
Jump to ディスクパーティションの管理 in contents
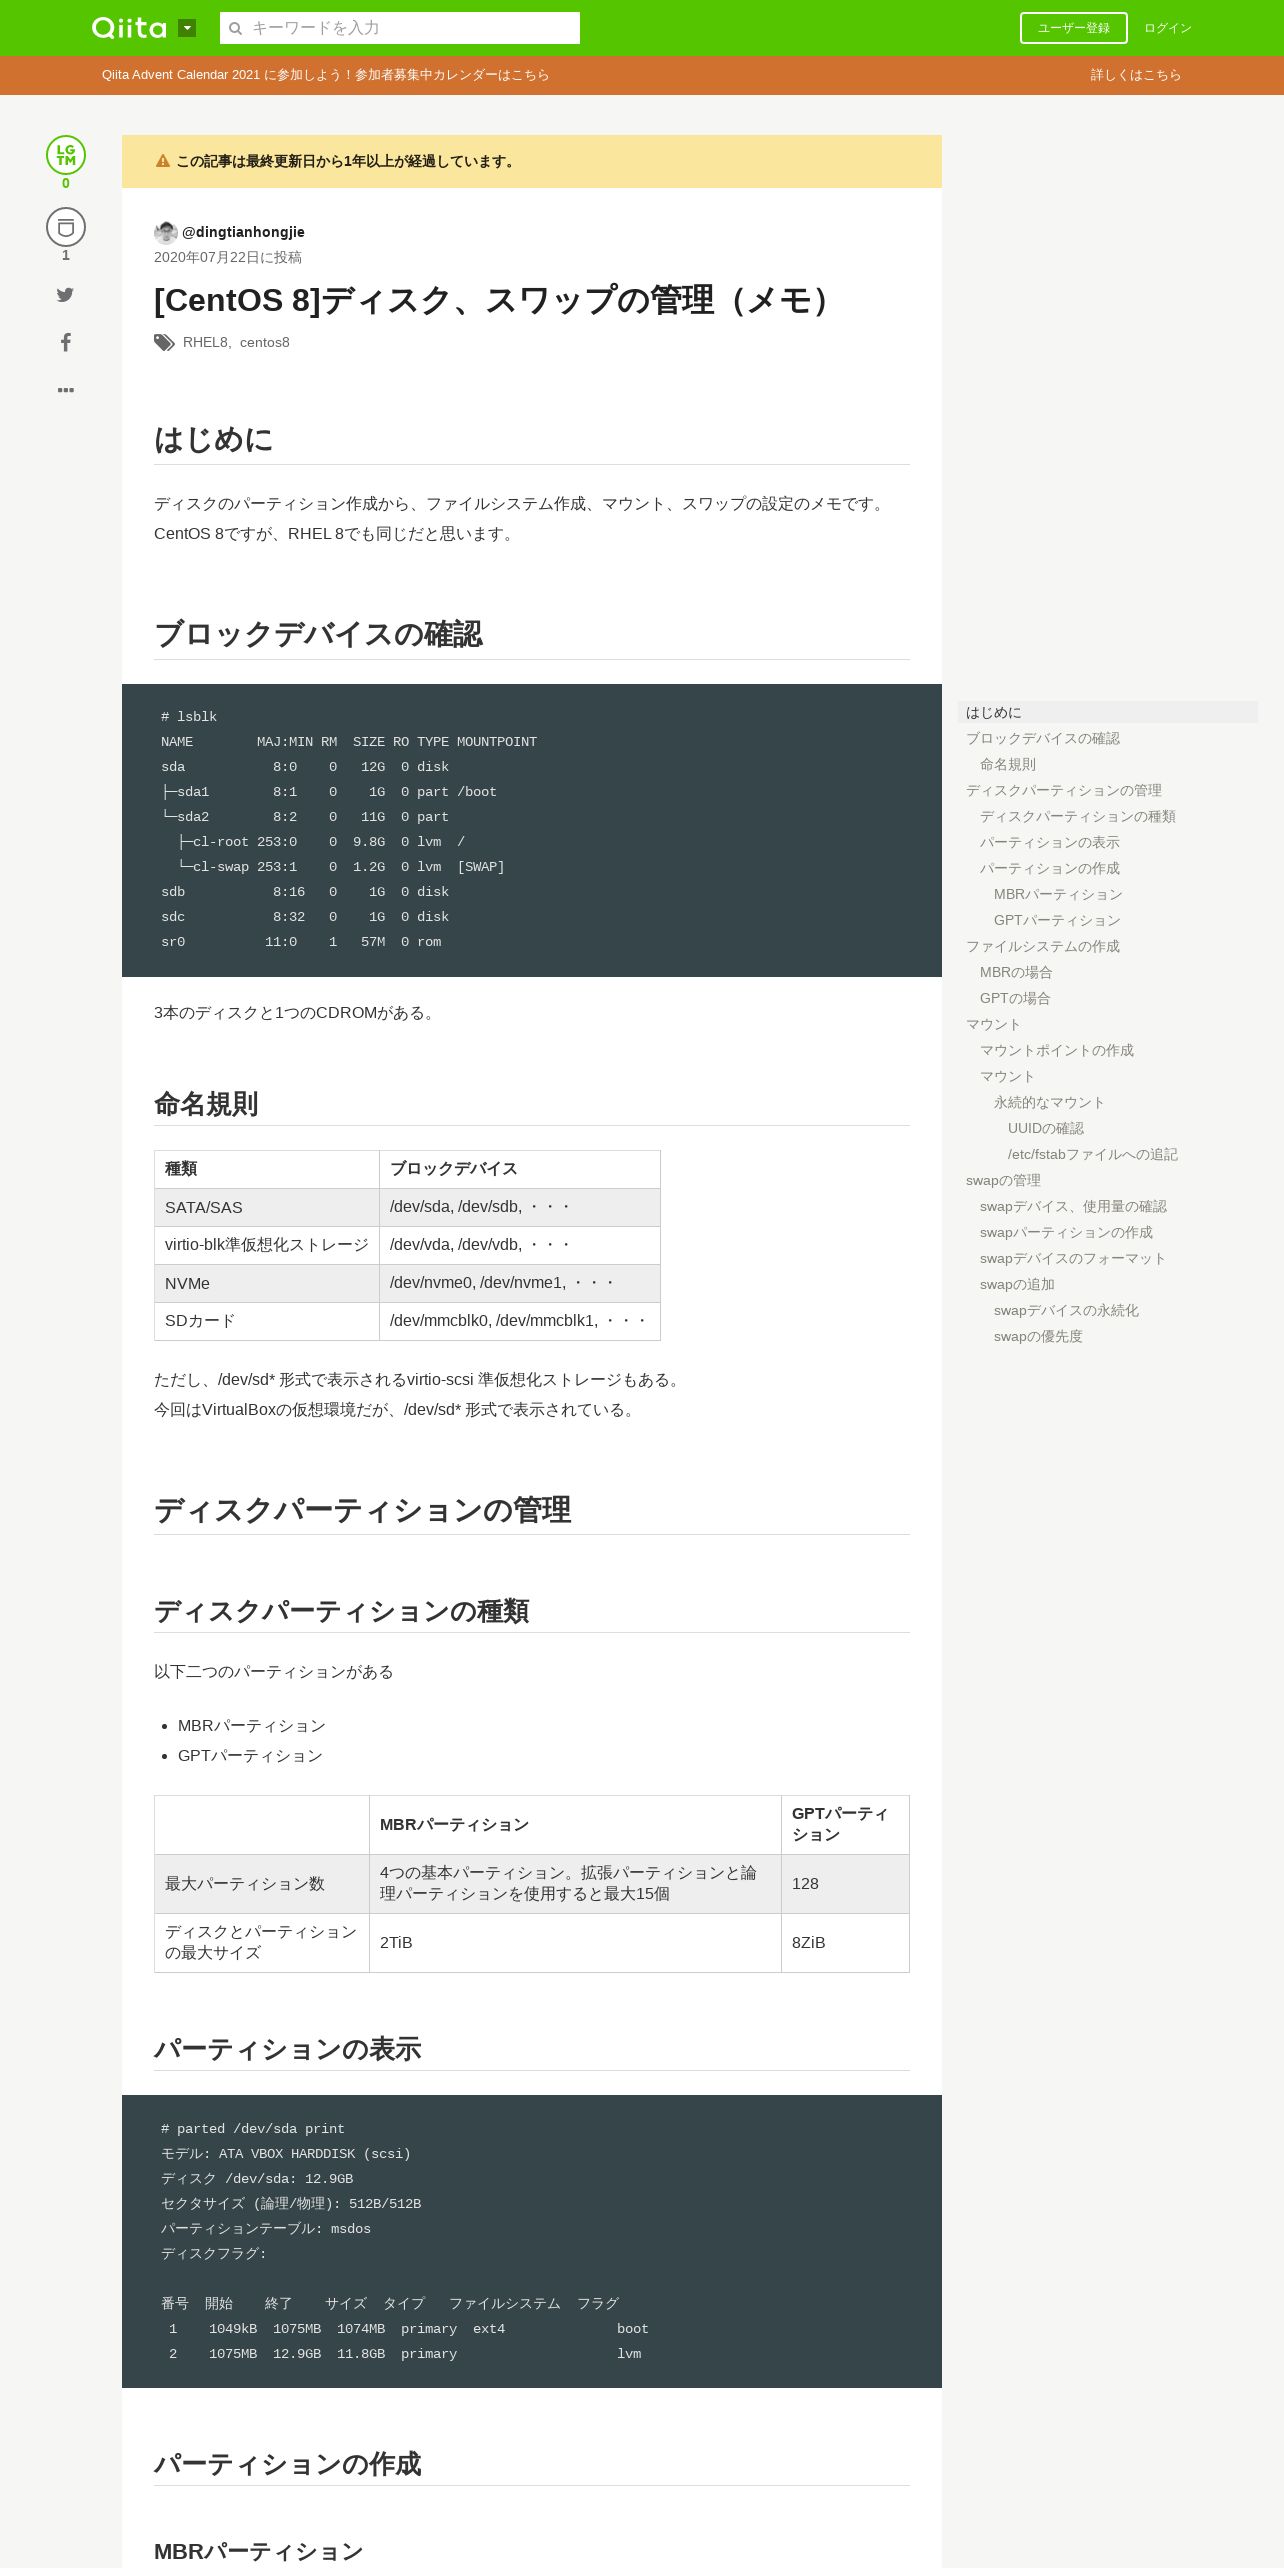click(1064, 790)
